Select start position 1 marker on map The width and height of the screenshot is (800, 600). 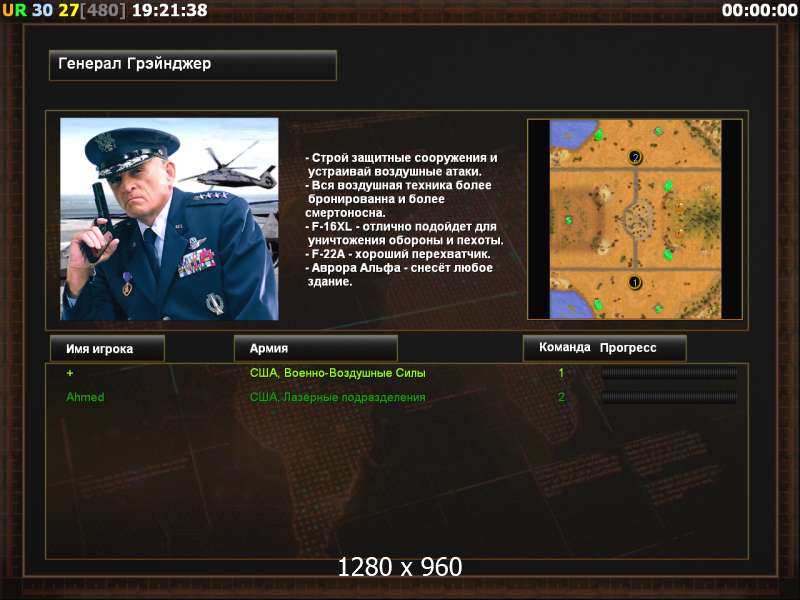pos(635,282)
